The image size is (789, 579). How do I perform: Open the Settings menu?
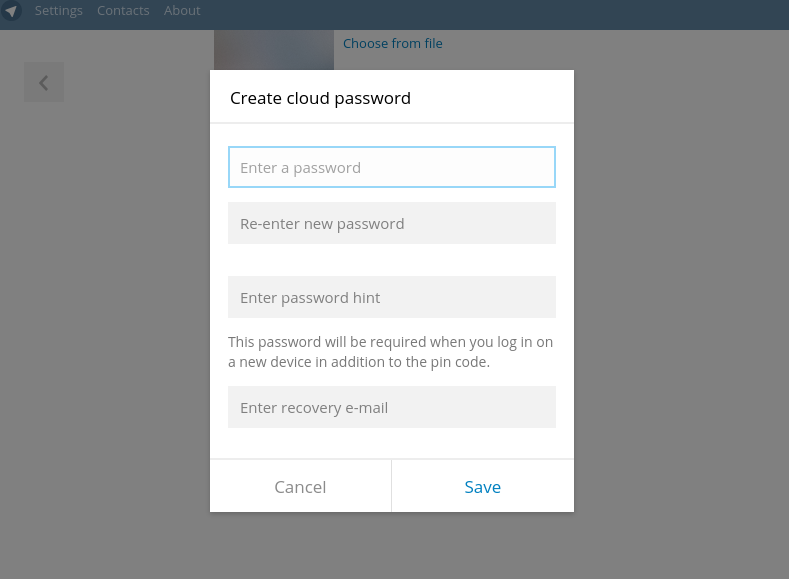click(58, 11)
